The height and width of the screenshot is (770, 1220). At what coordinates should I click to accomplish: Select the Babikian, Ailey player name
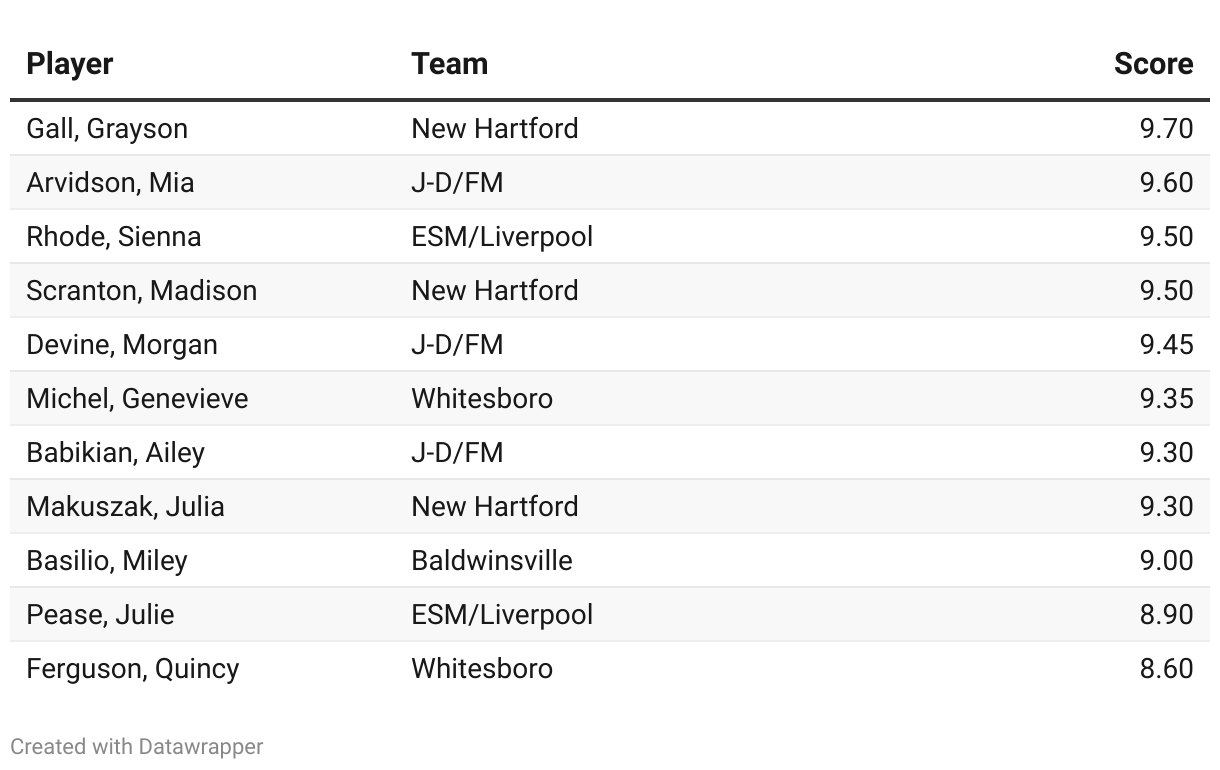[115, 453]
